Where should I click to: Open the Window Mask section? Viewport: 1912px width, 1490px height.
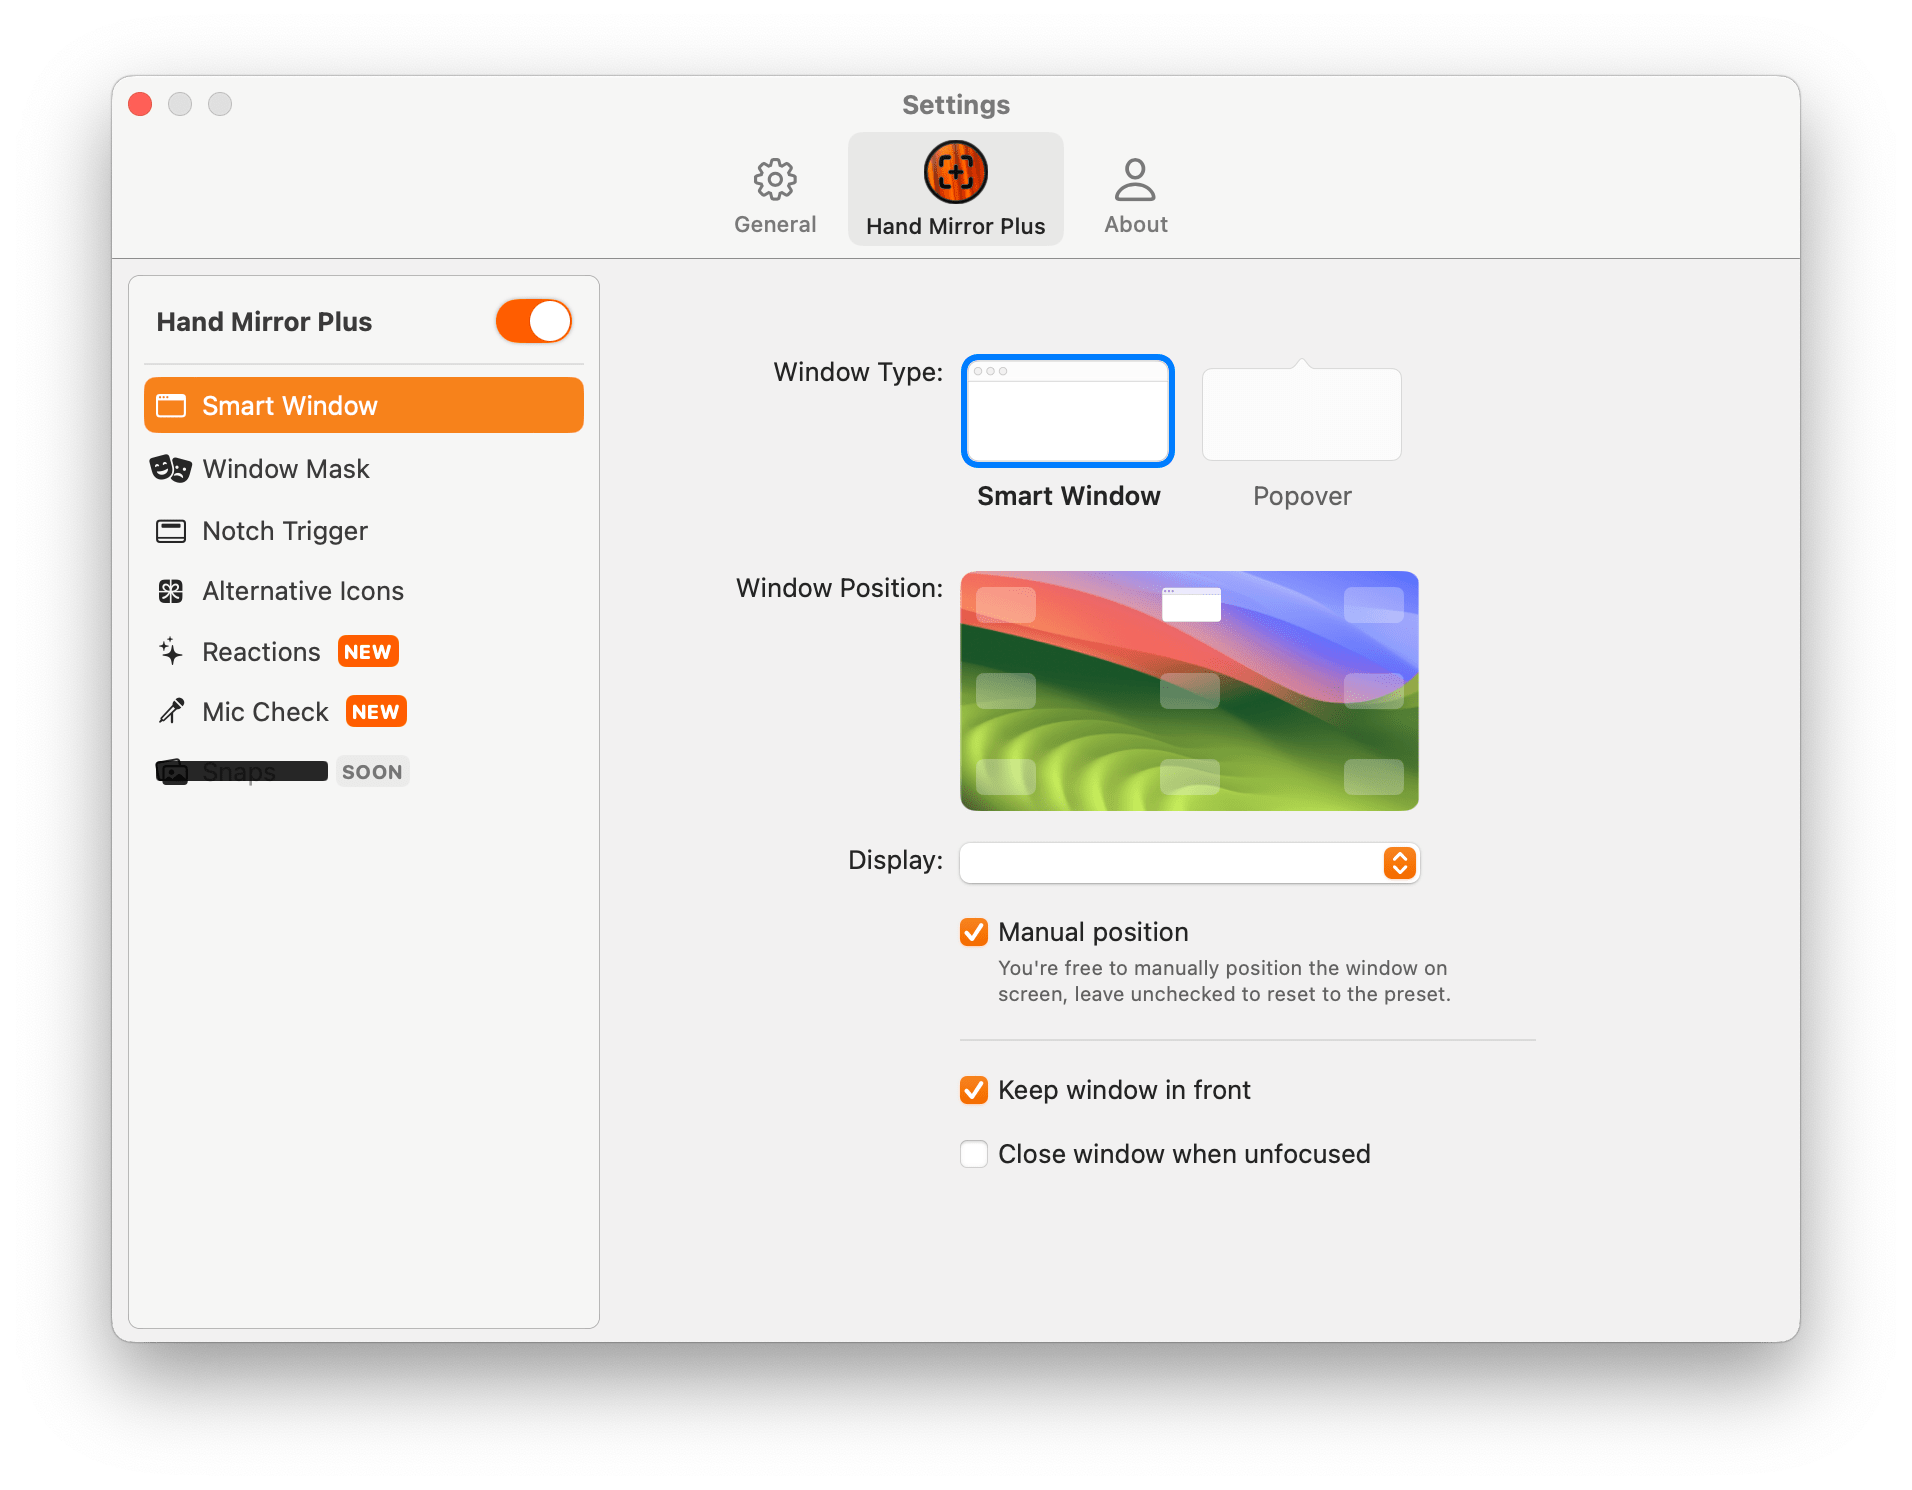(364, 469)
